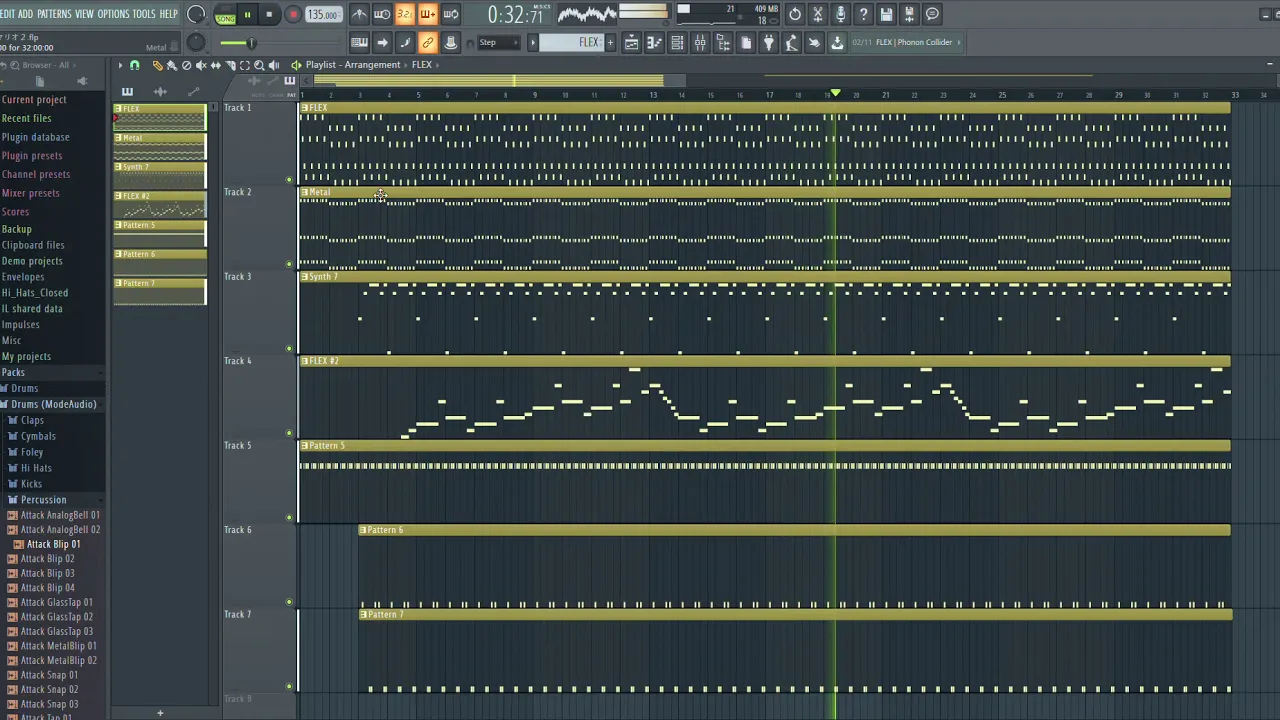Click the tempo tapper icon
This screenshot has height=720, width=1280.
pyautogui.click(x=791, y=42)
